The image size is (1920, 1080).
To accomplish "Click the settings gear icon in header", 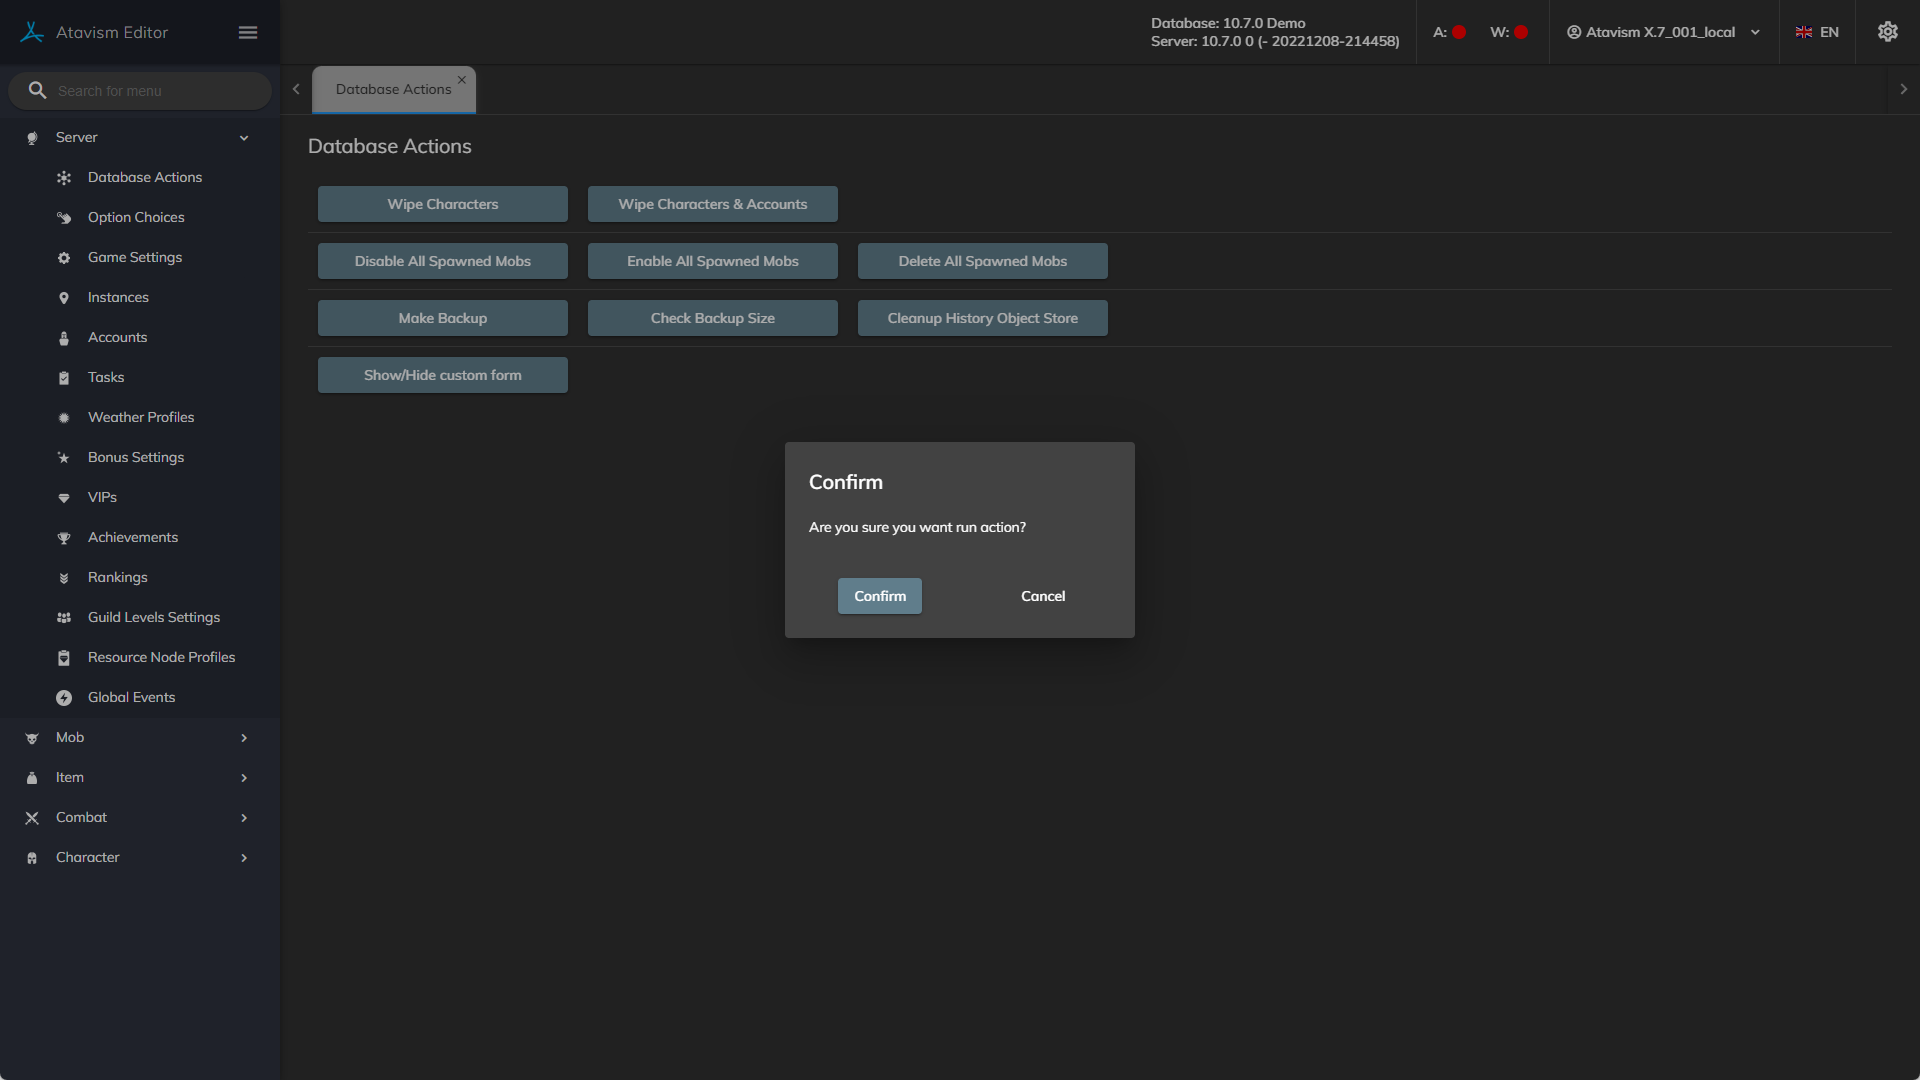I will click(1887, 32).
